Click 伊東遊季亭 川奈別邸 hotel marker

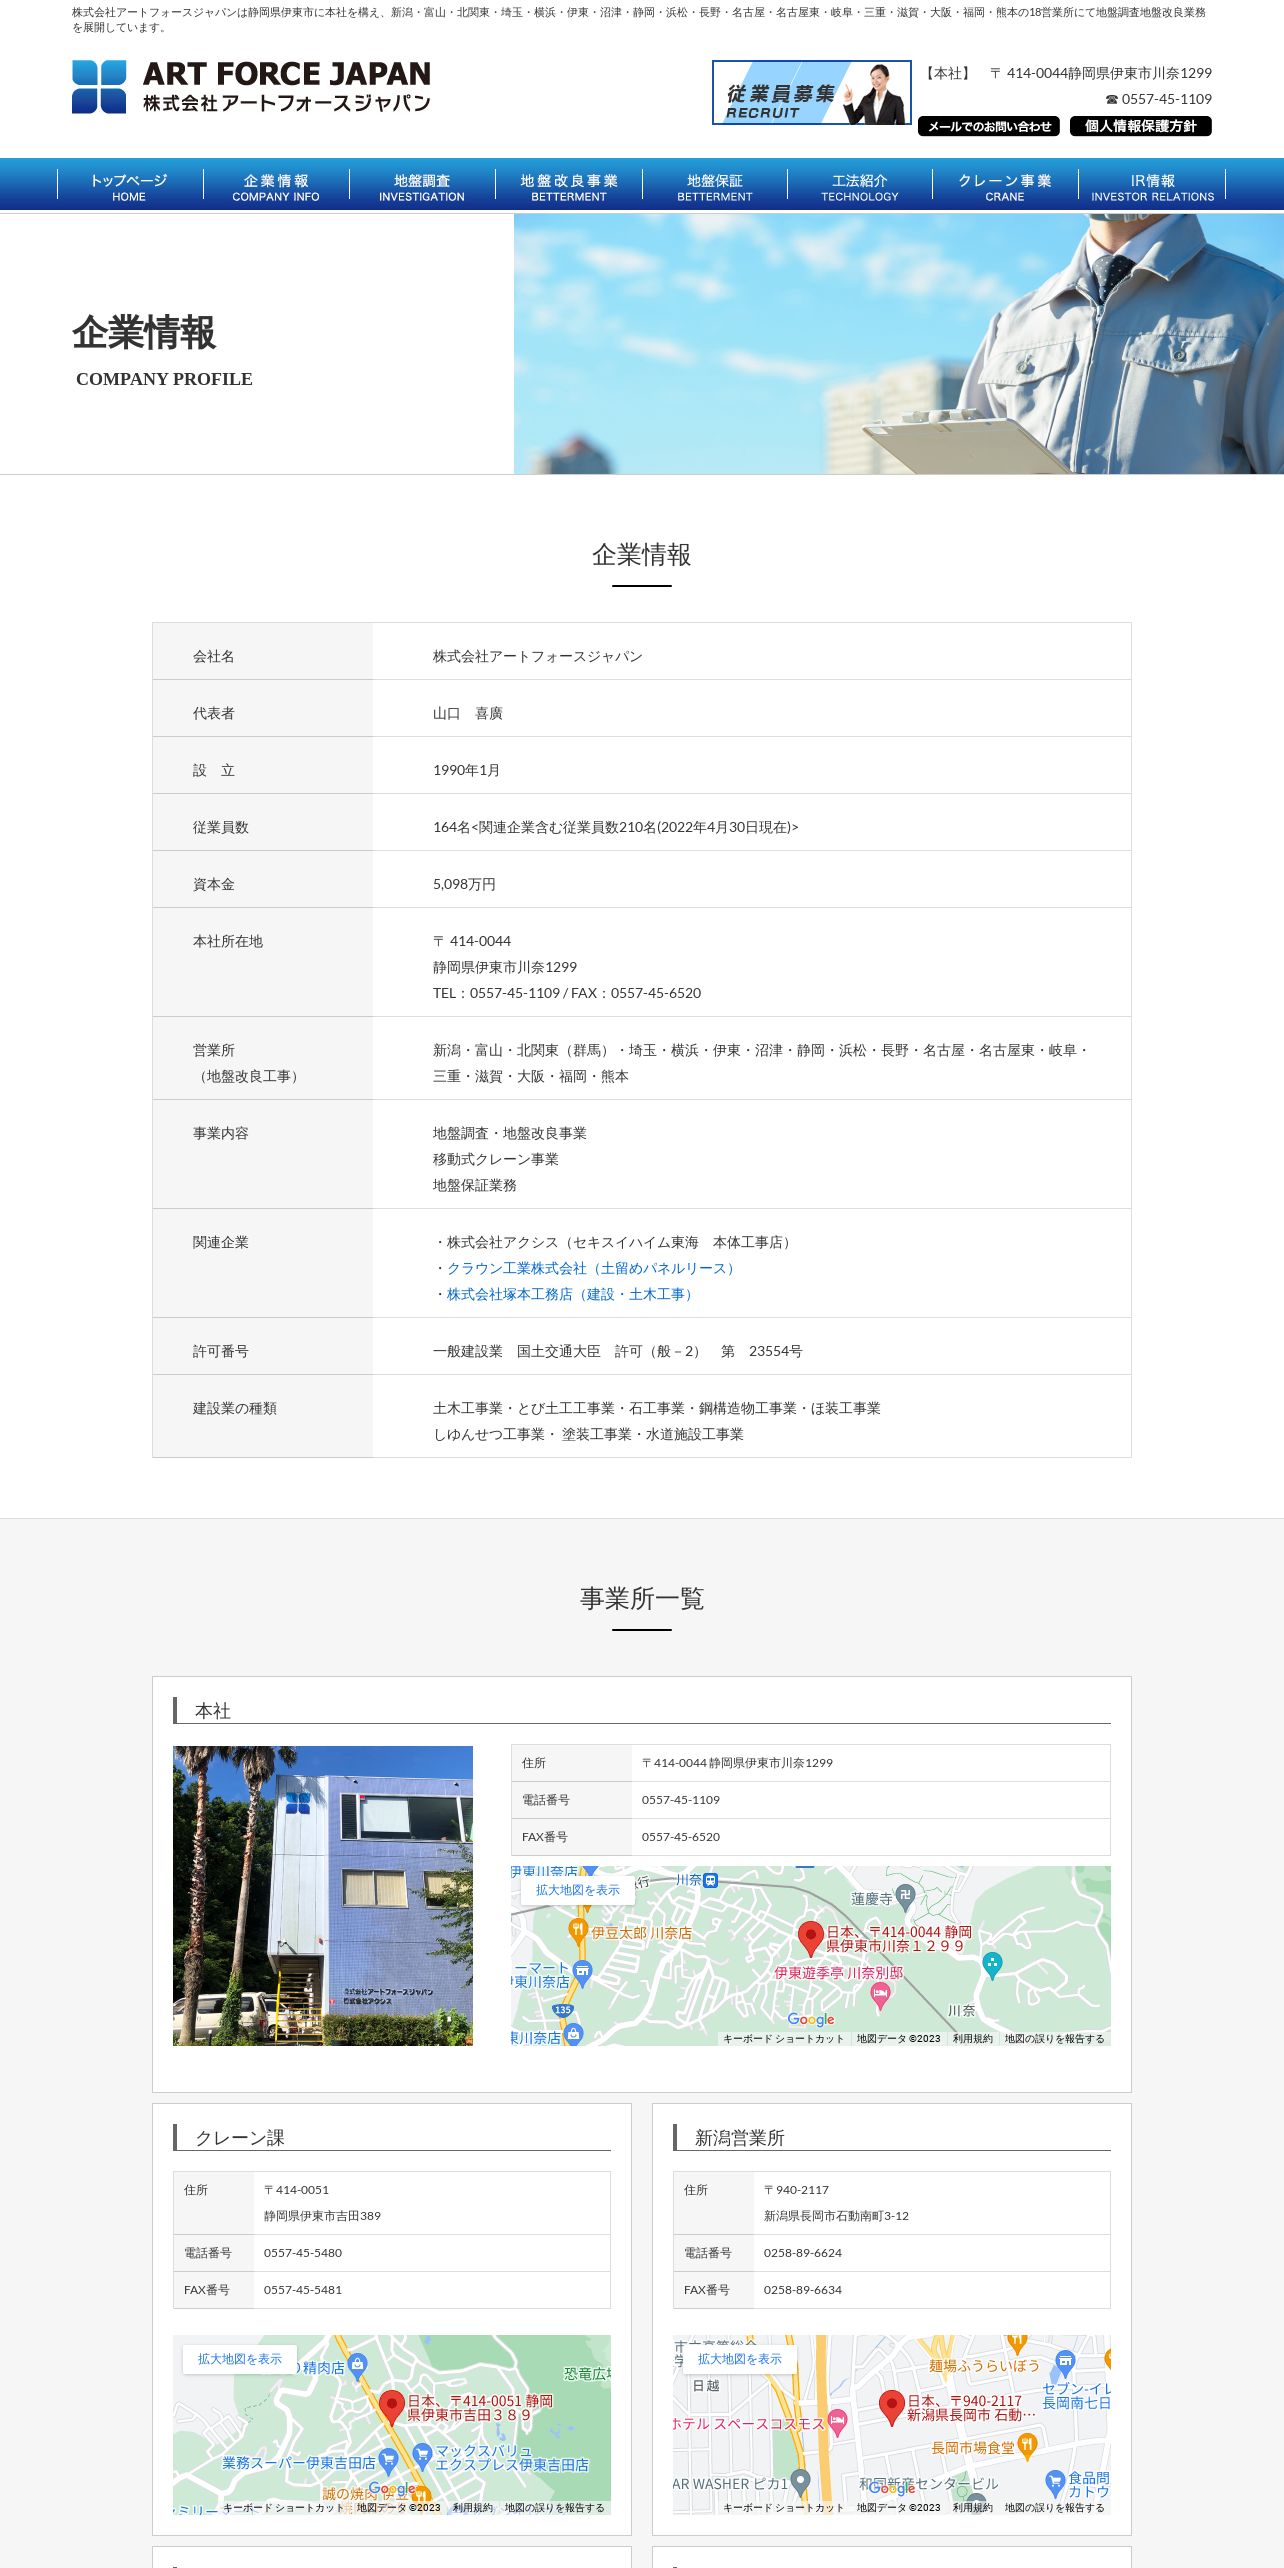tap(880, 1996)
